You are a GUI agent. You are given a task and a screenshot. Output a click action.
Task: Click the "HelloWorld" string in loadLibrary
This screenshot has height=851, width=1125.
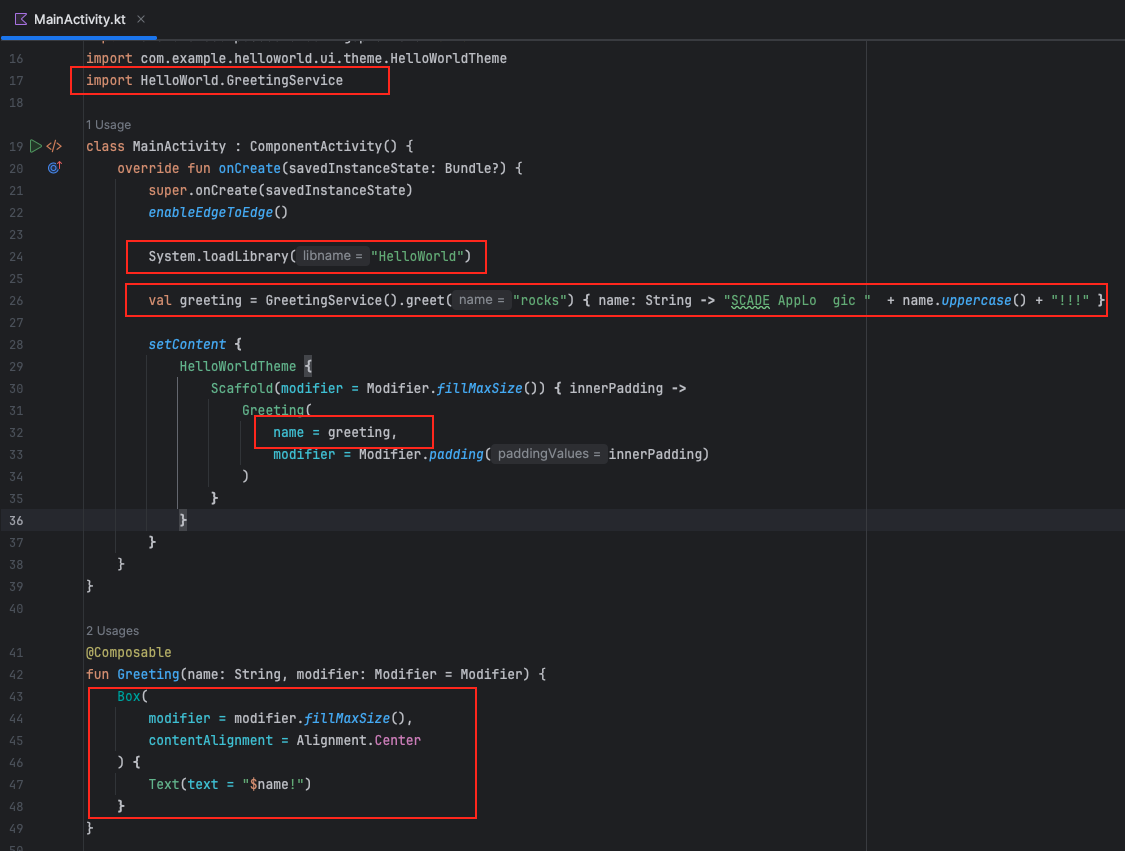pyautogui.click(x=419, y=256)
